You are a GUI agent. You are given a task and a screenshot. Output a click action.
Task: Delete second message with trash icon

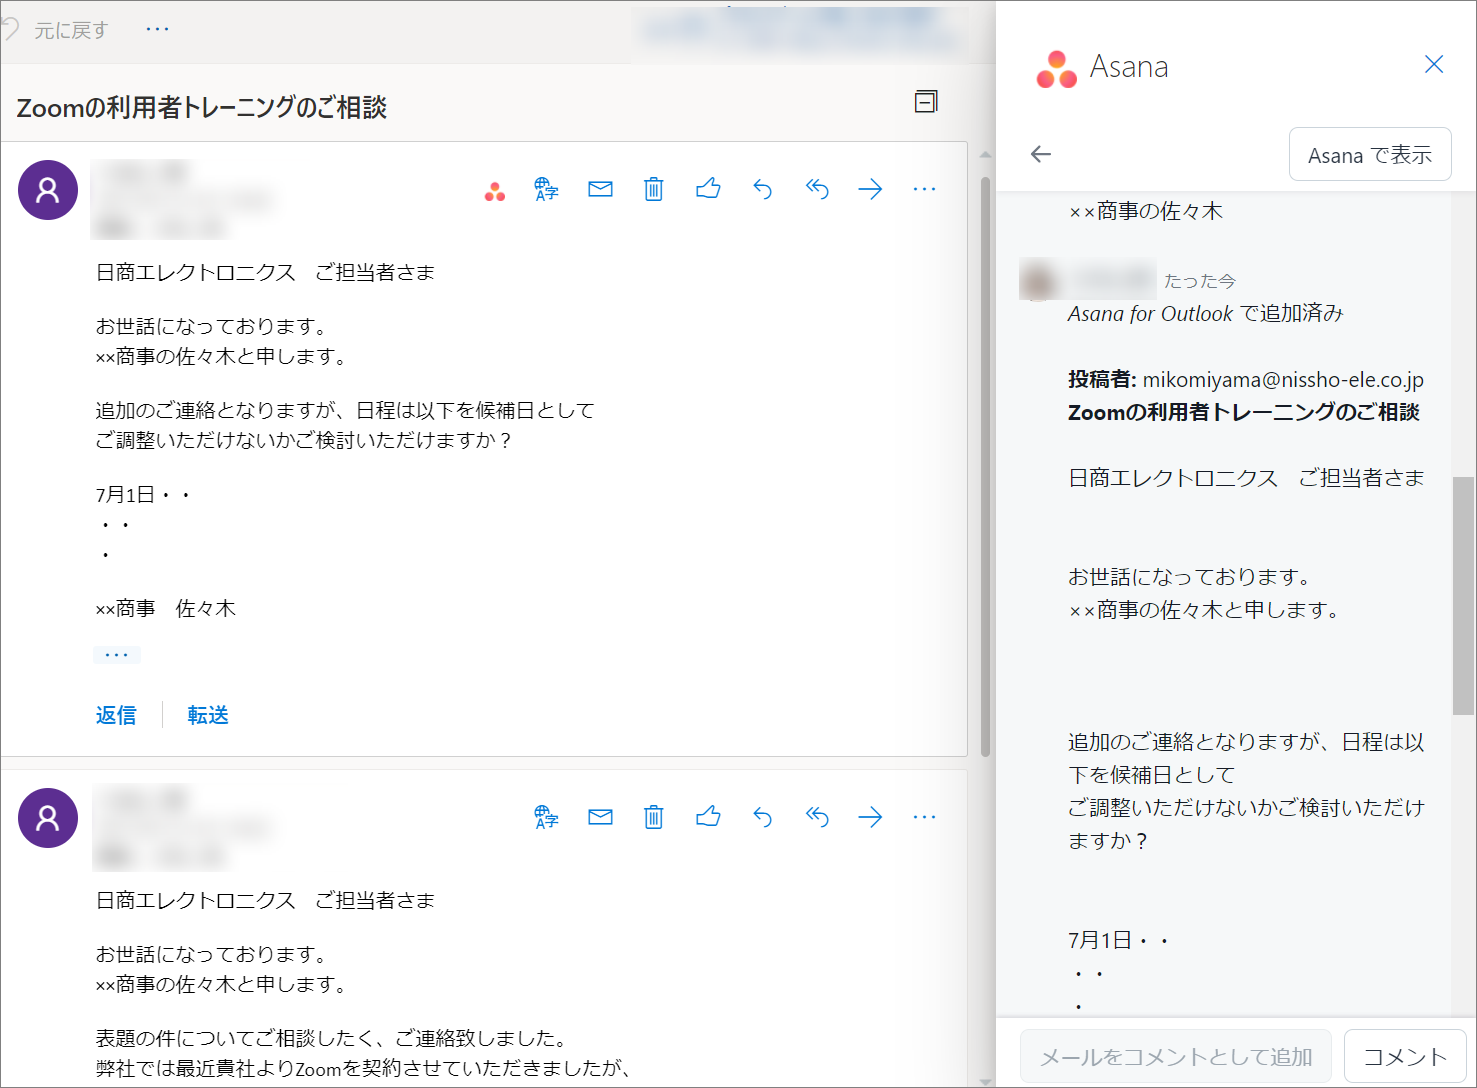coord(654,817)
